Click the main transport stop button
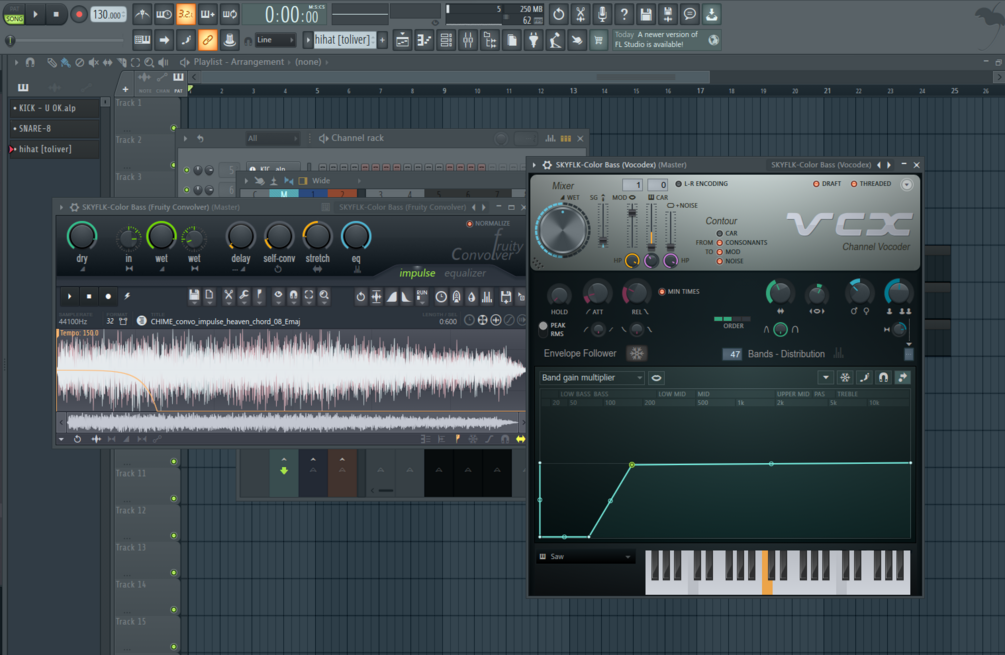 56,13
